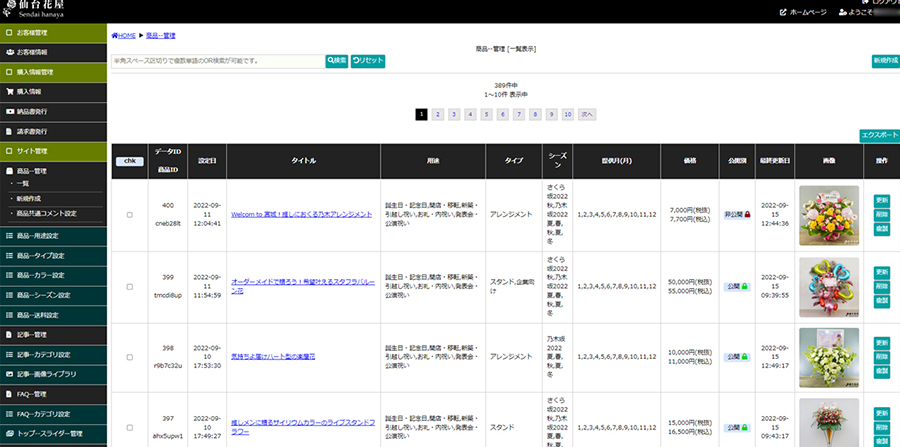Open お客様情報 via its people icon
This screenshot has width=900, height=447.
10,52
